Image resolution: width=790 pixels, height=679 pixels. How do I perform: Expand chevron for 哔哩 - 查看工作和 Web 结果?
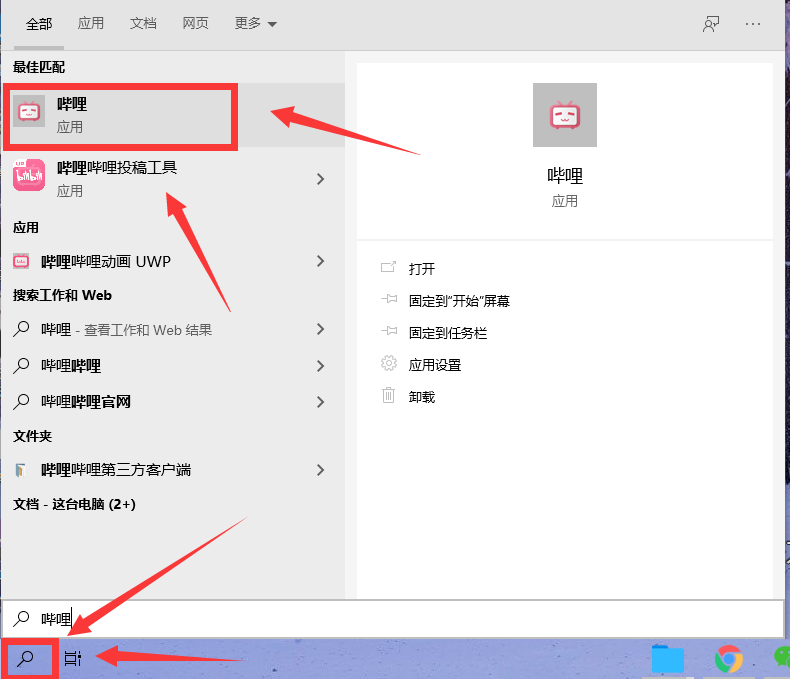click(x=320, y=329)
